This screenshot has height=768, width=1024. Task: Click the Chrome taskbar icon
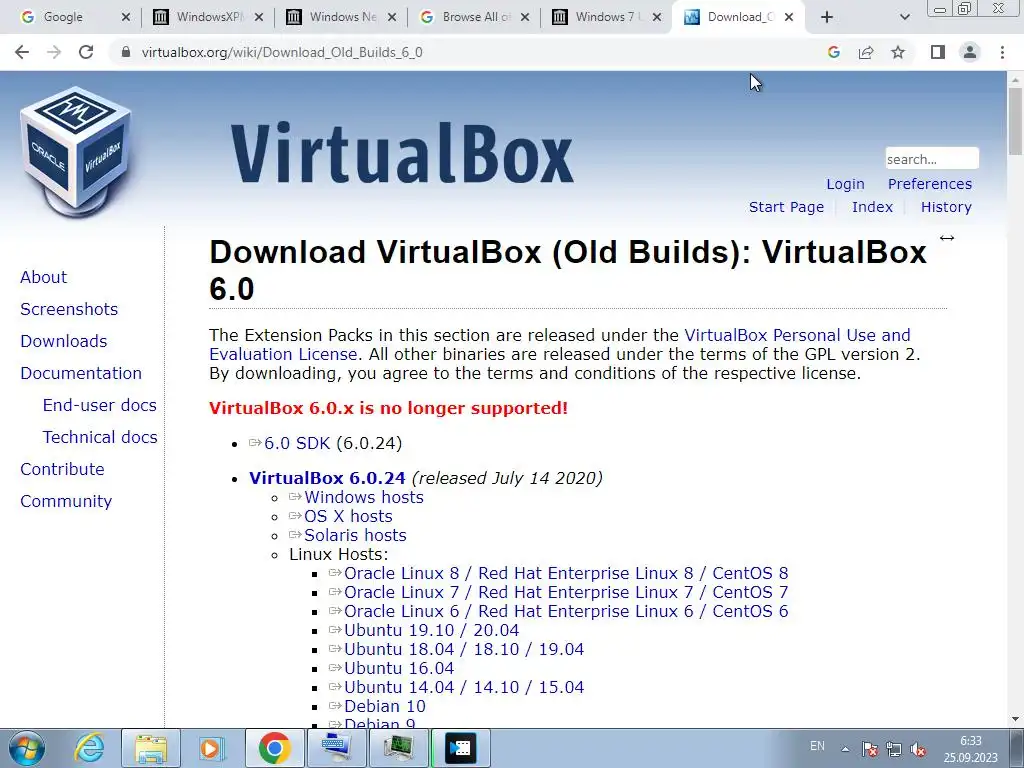(274, 748)
